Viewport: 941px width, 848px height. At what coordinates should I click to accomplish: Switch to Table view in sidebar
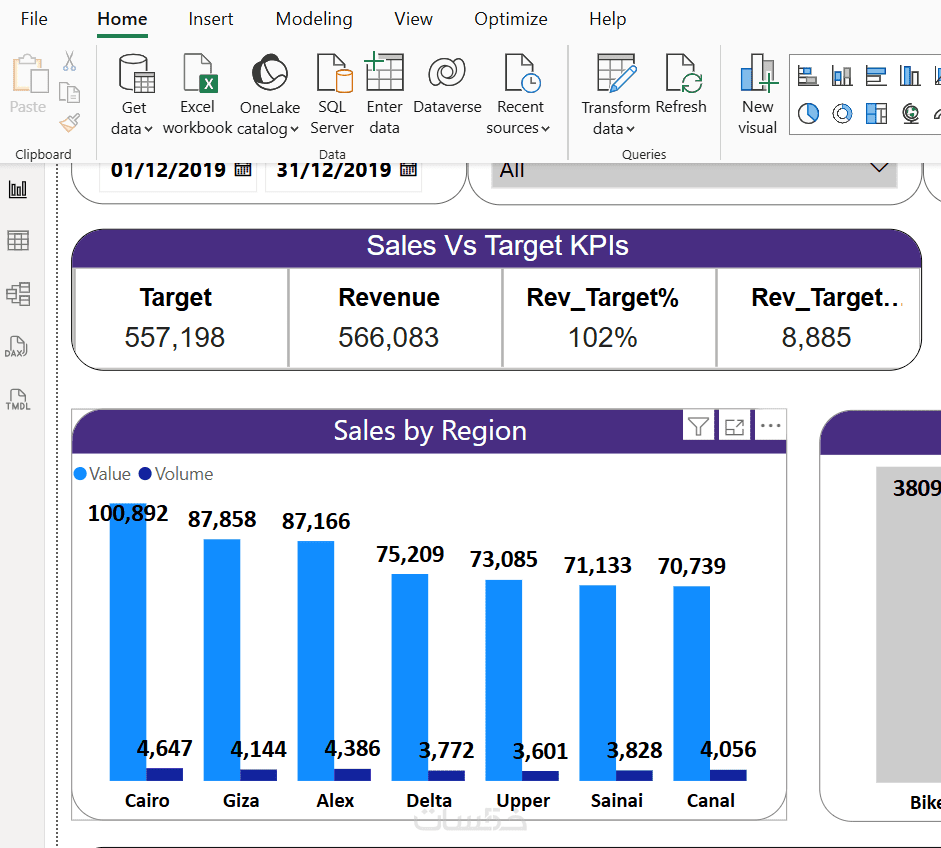[x=18, y=241]
